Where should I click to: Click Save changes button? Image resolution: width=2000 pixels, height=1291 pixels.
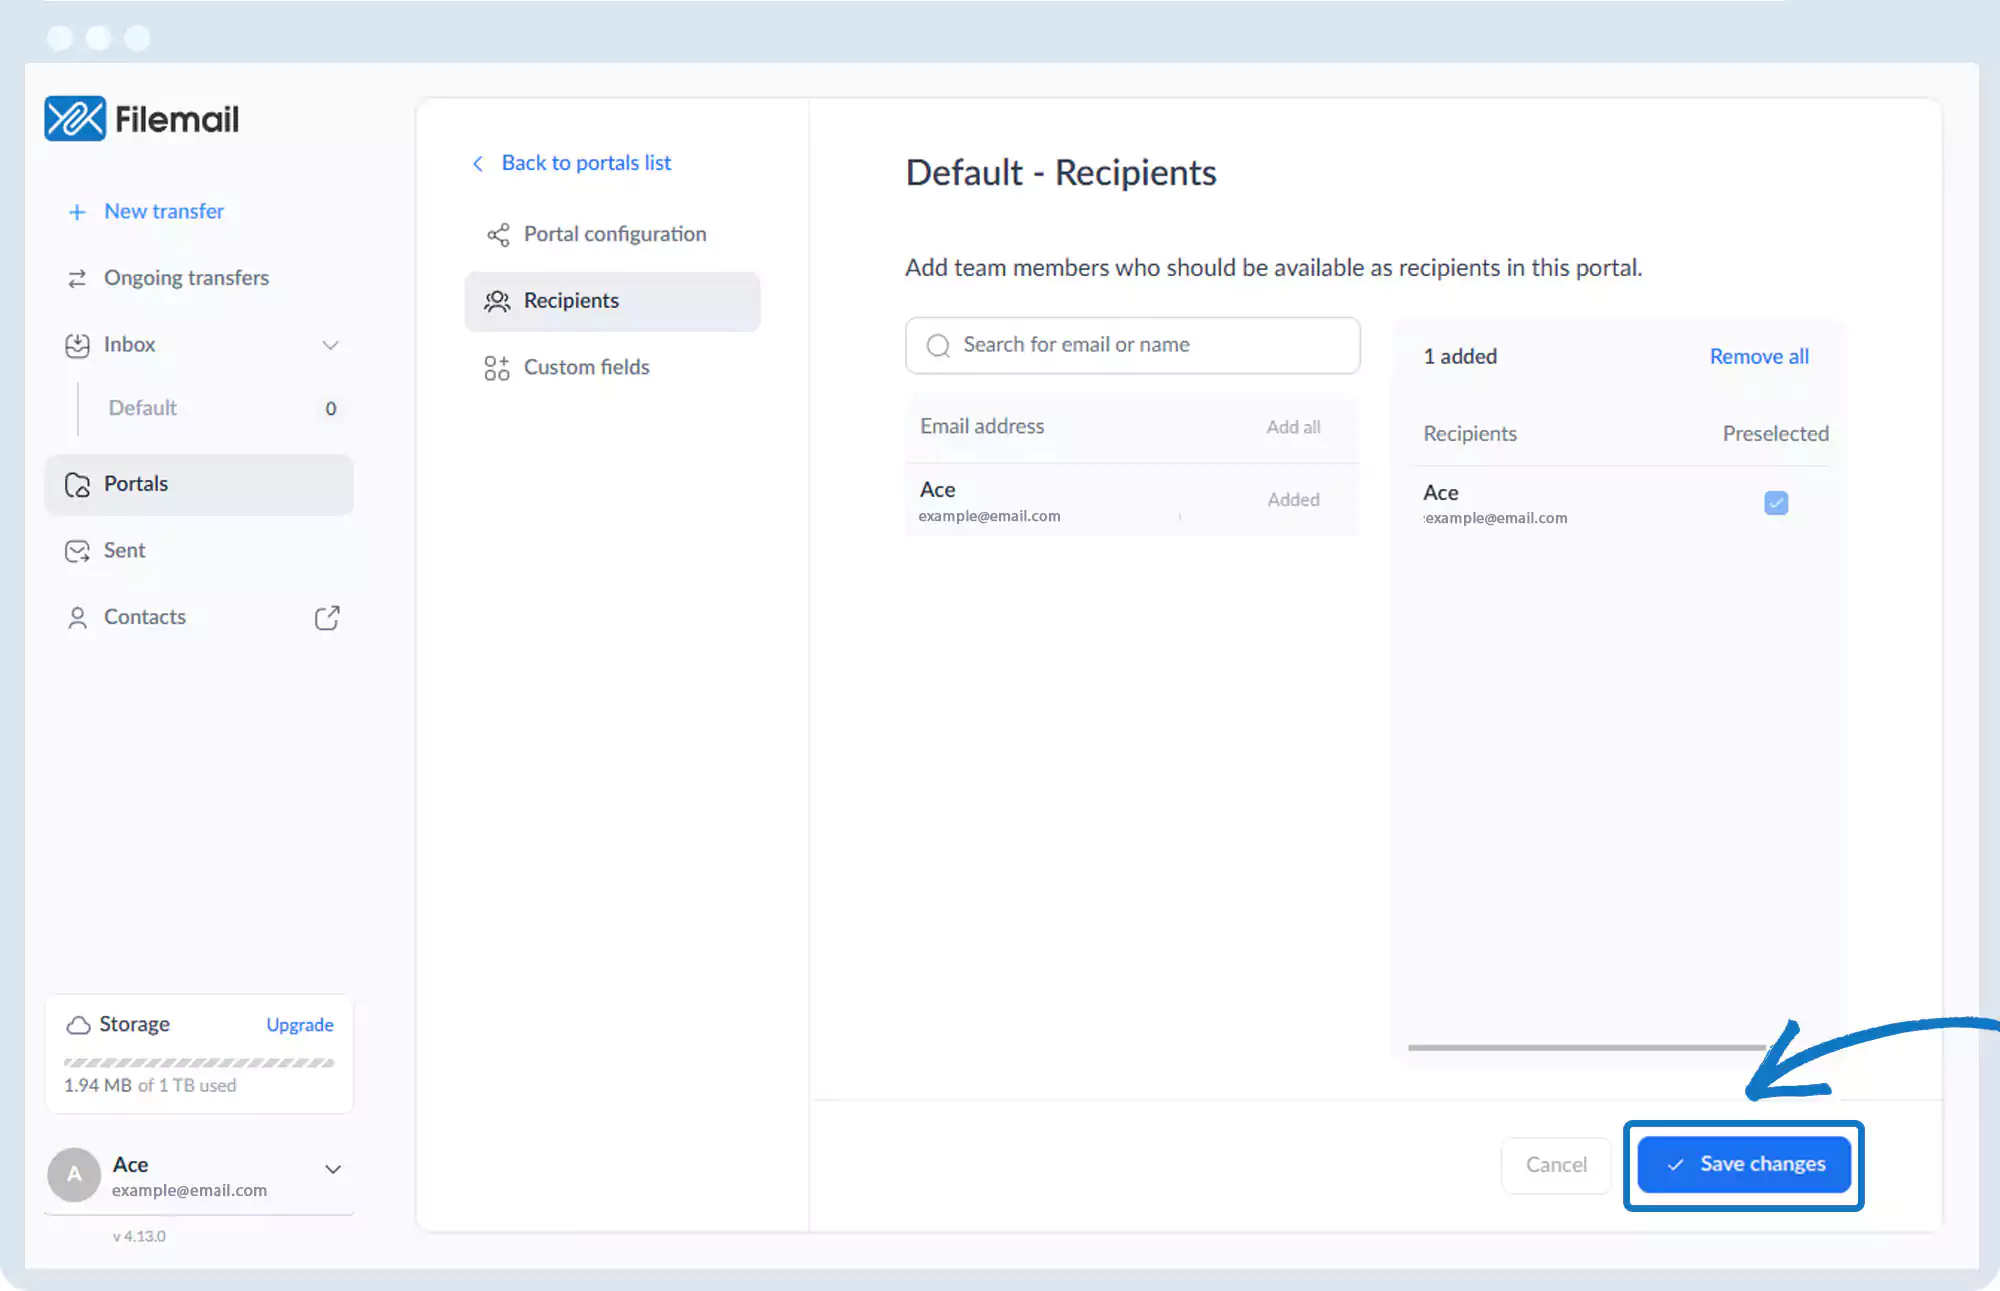point(1744,1164)
